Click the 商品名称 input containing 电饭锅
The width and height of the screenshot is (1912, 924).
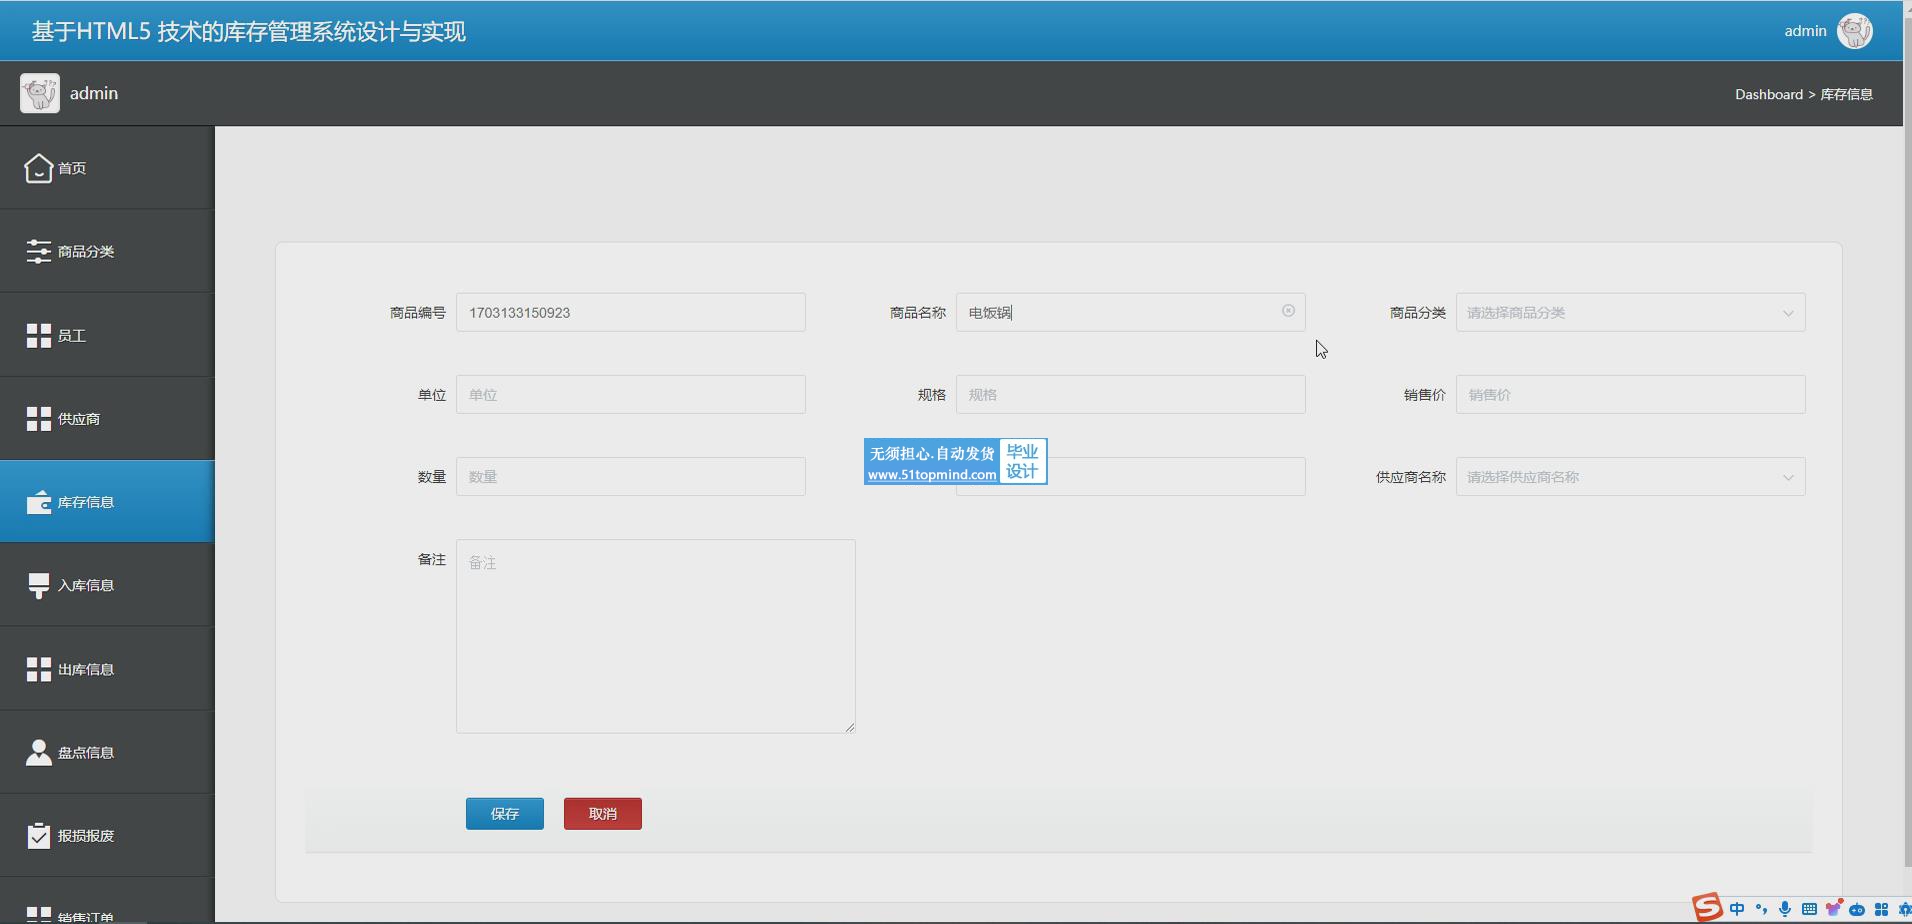[1130, 312]
